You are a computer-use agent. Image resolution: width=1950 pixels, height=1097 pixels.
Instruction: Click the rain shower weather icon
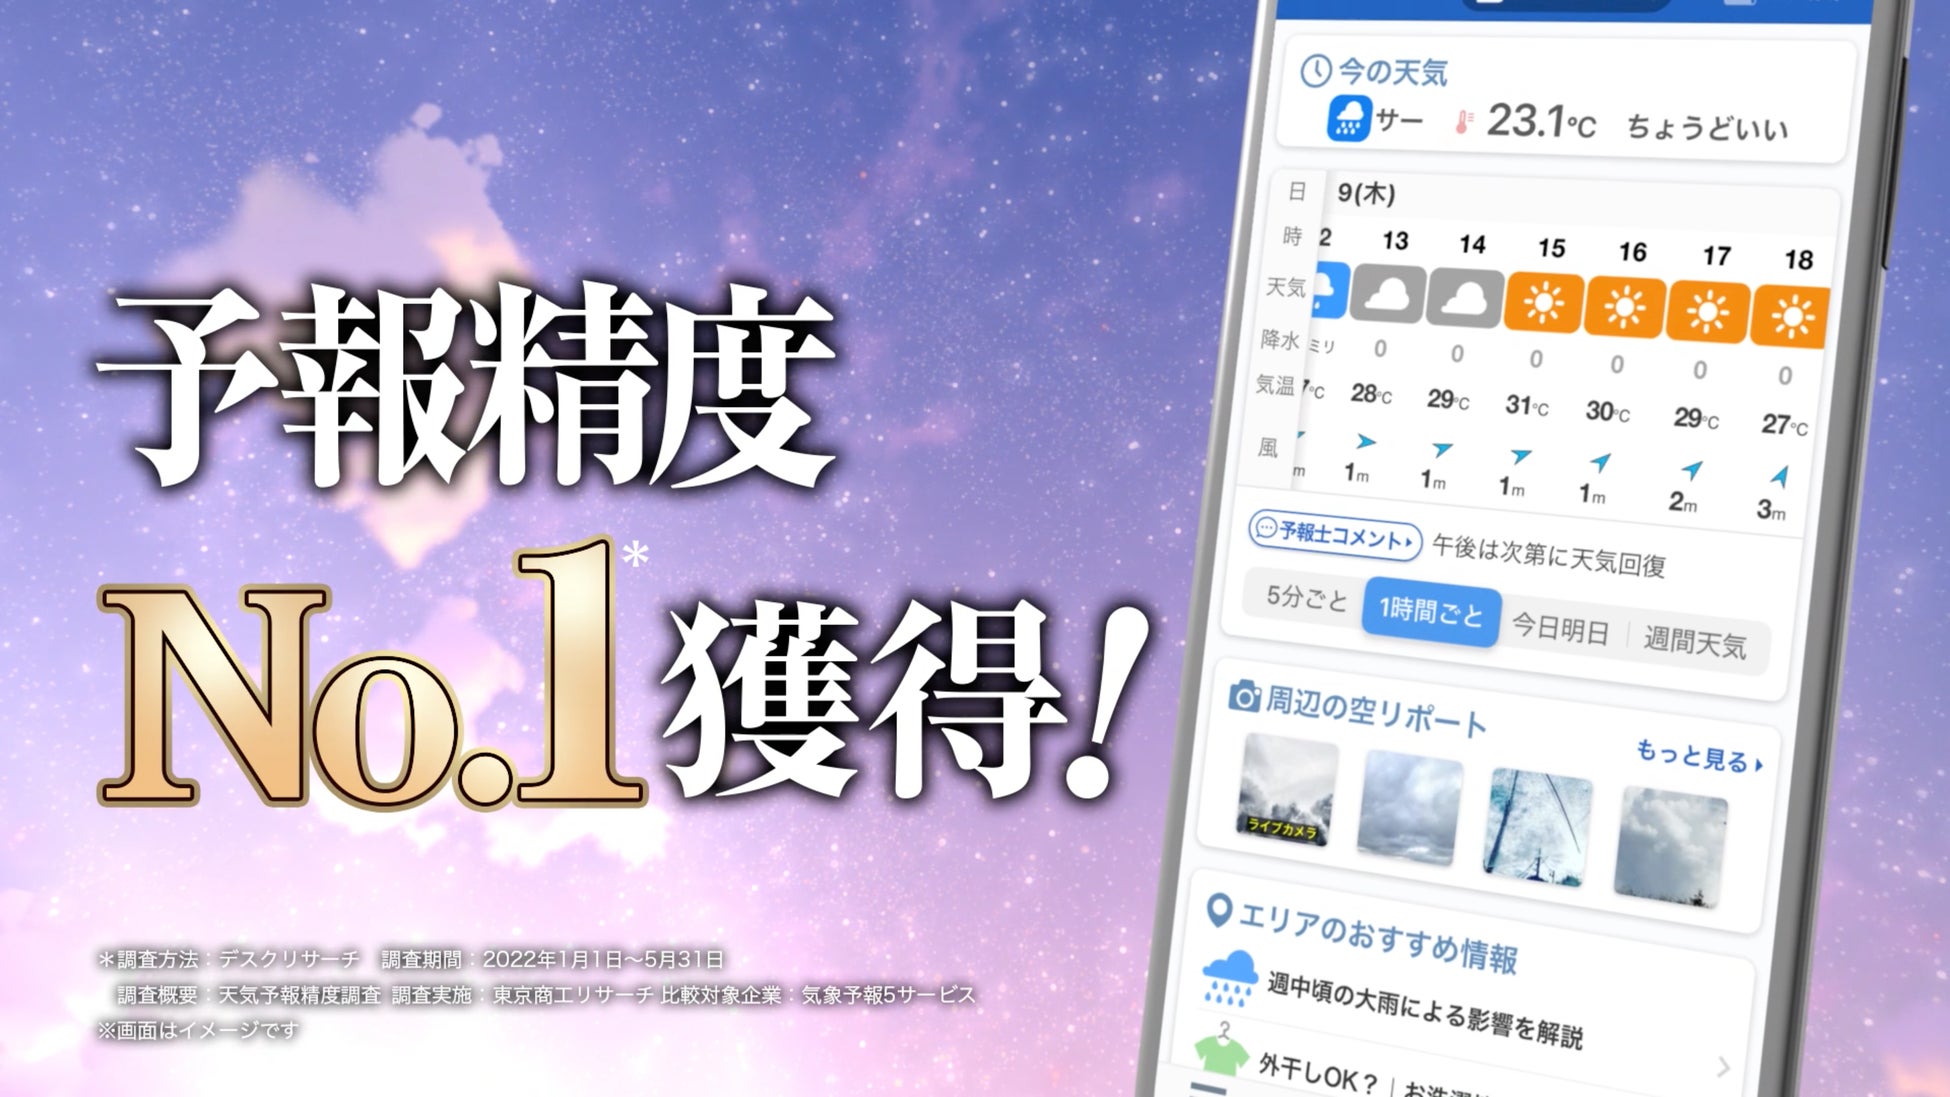pos(1349,120)
